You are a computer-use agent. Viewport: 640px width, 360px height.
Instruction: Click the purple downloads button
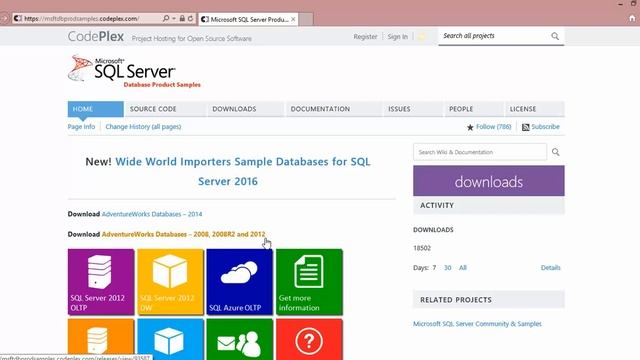coord(489,181)
